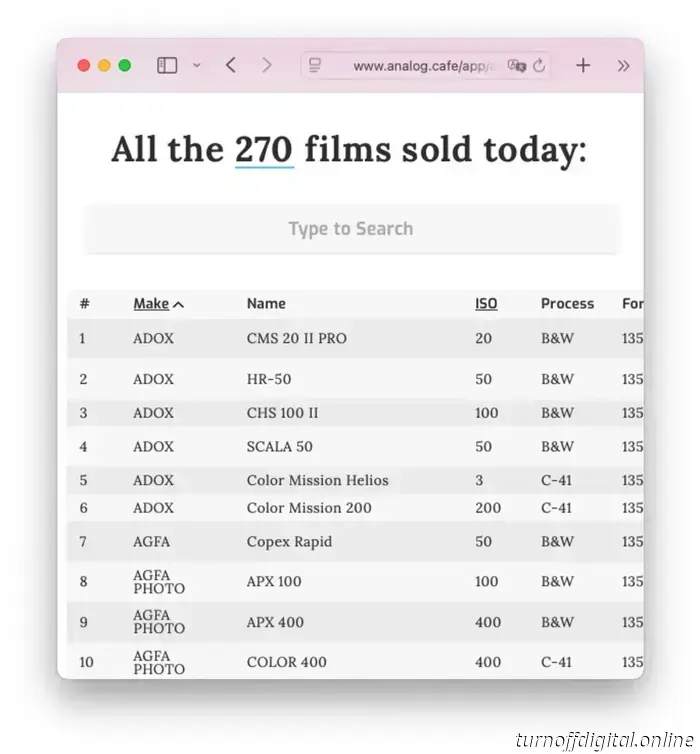This screenshot has width=700, height=754.
Task: Maximize the window with the green button
Action: [x=125, y=65]
